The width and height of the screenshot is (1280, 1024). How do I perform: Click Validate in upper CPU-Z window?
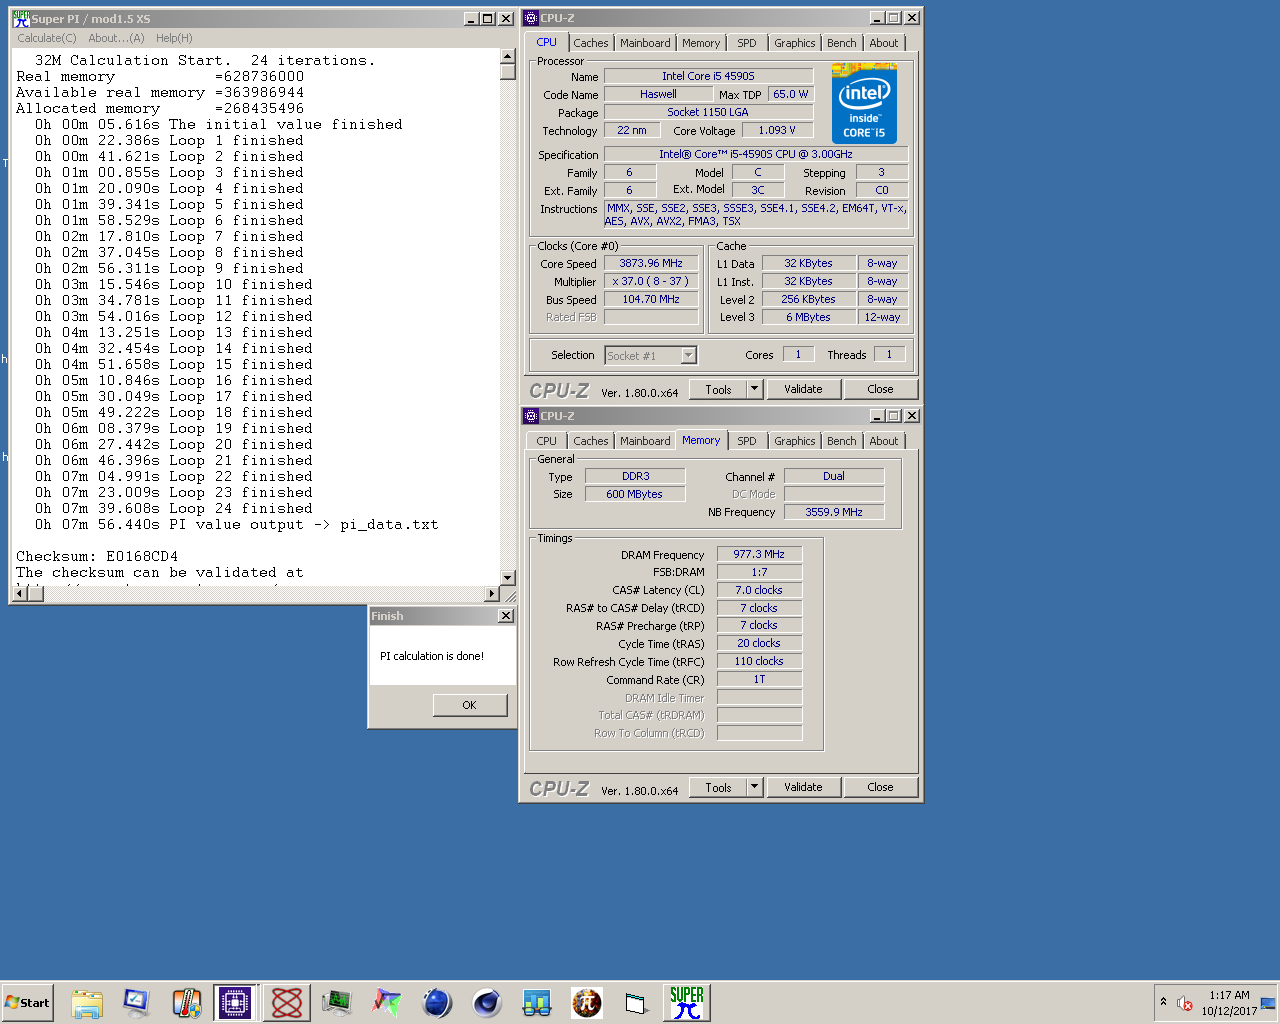(x=803, y=389)
